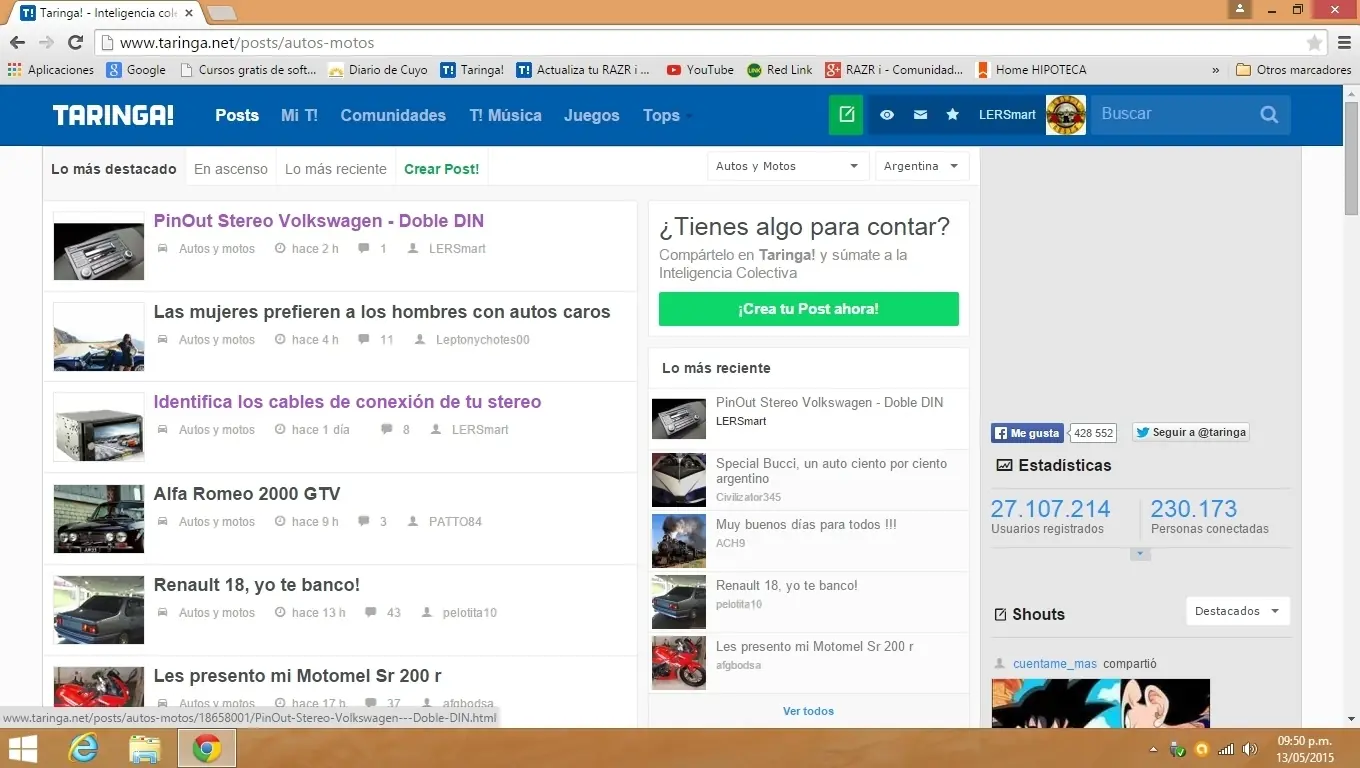Close the Taringa! browser tab
The width and height of the screenshot is (1360, 768).
click(x=188, y=13)
